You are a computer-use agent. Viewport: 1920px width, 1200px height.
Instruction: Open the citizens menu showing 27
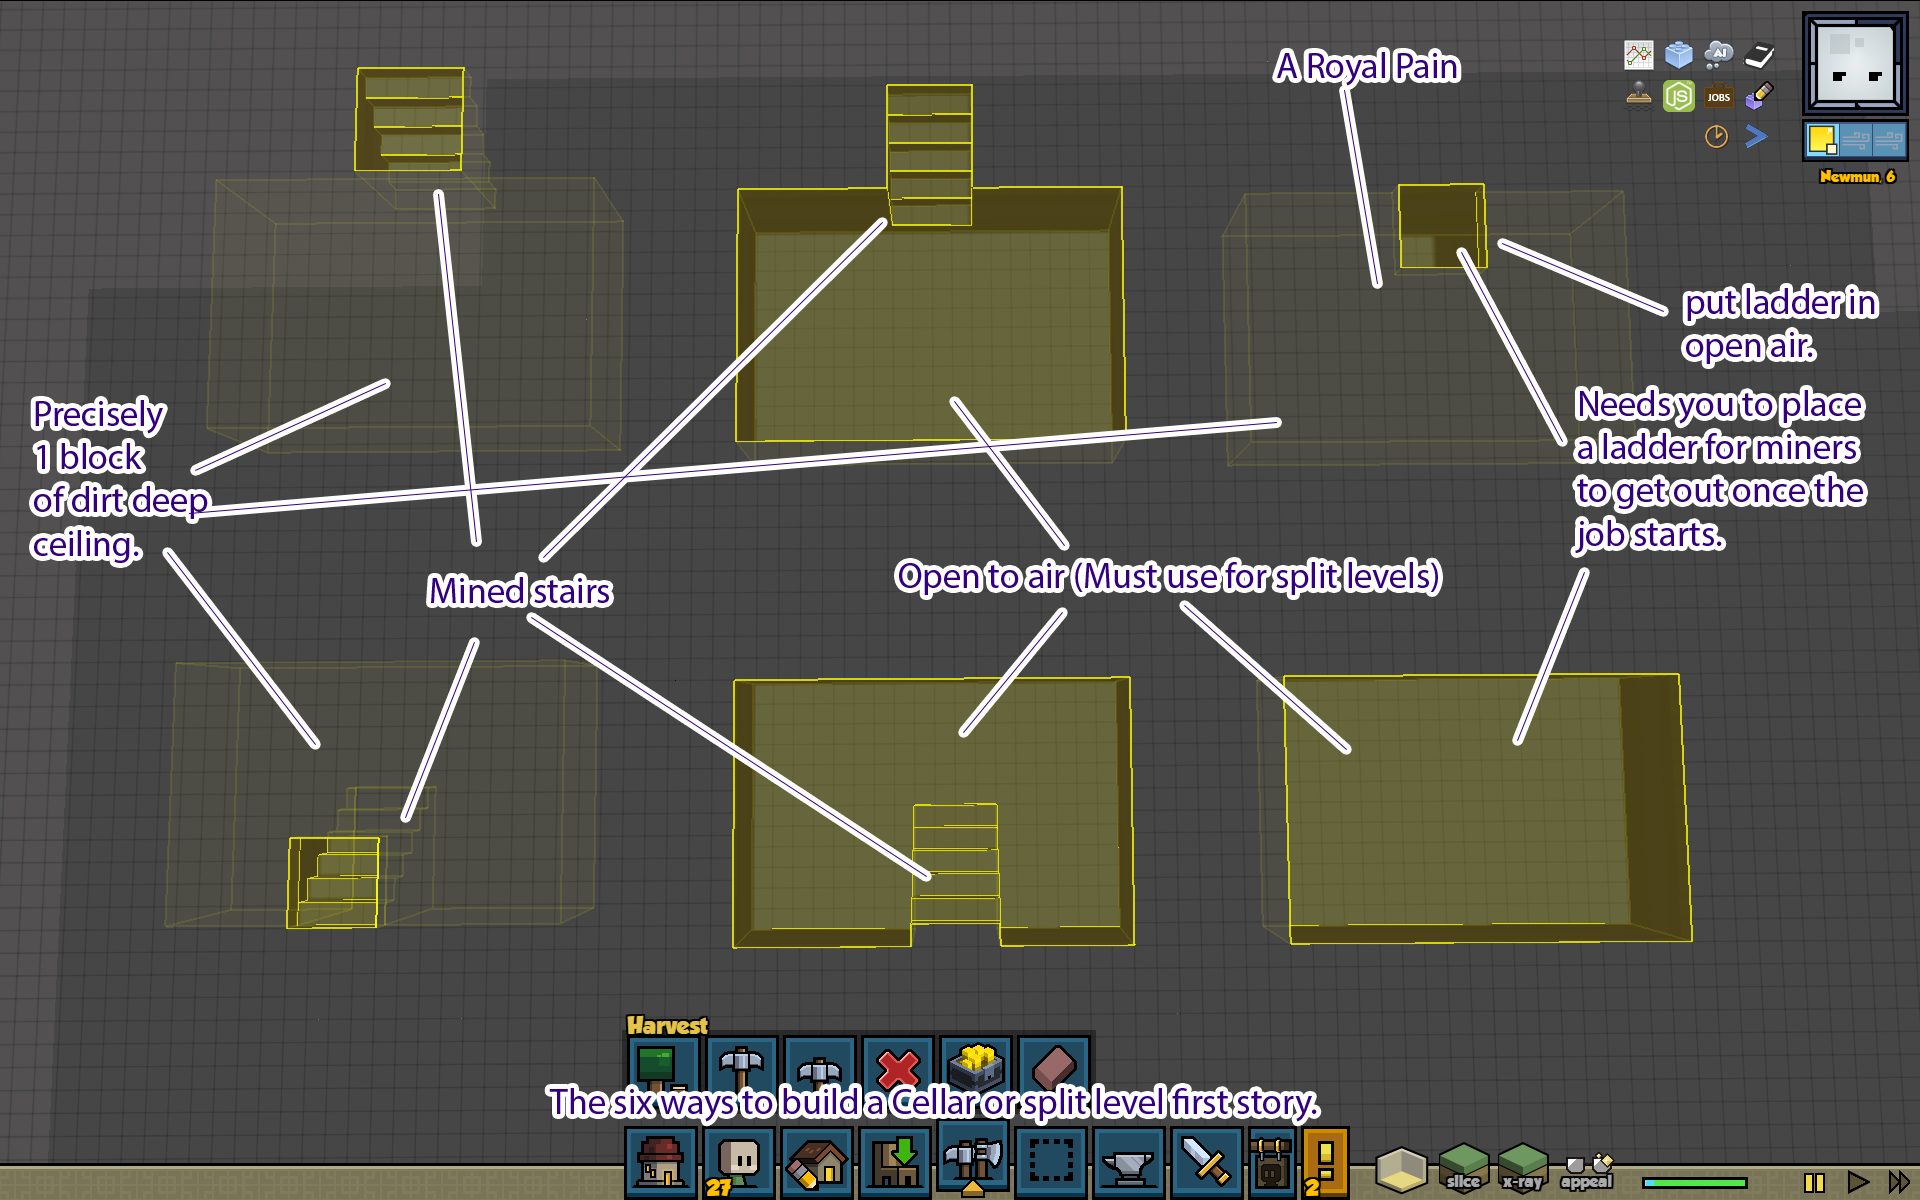click(739, 1162)
